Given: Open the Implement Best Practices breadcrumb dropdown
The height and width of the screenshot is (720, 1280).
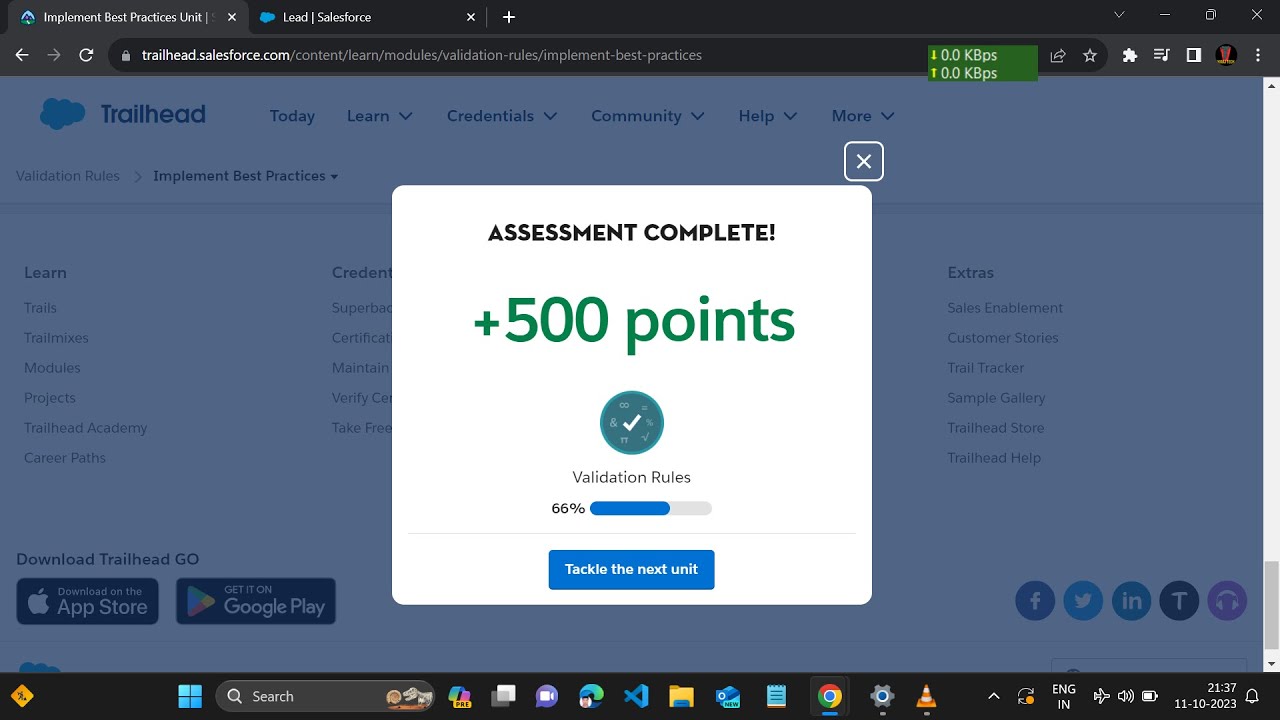Looking at the screenshot, I should [x=246, y=176].
